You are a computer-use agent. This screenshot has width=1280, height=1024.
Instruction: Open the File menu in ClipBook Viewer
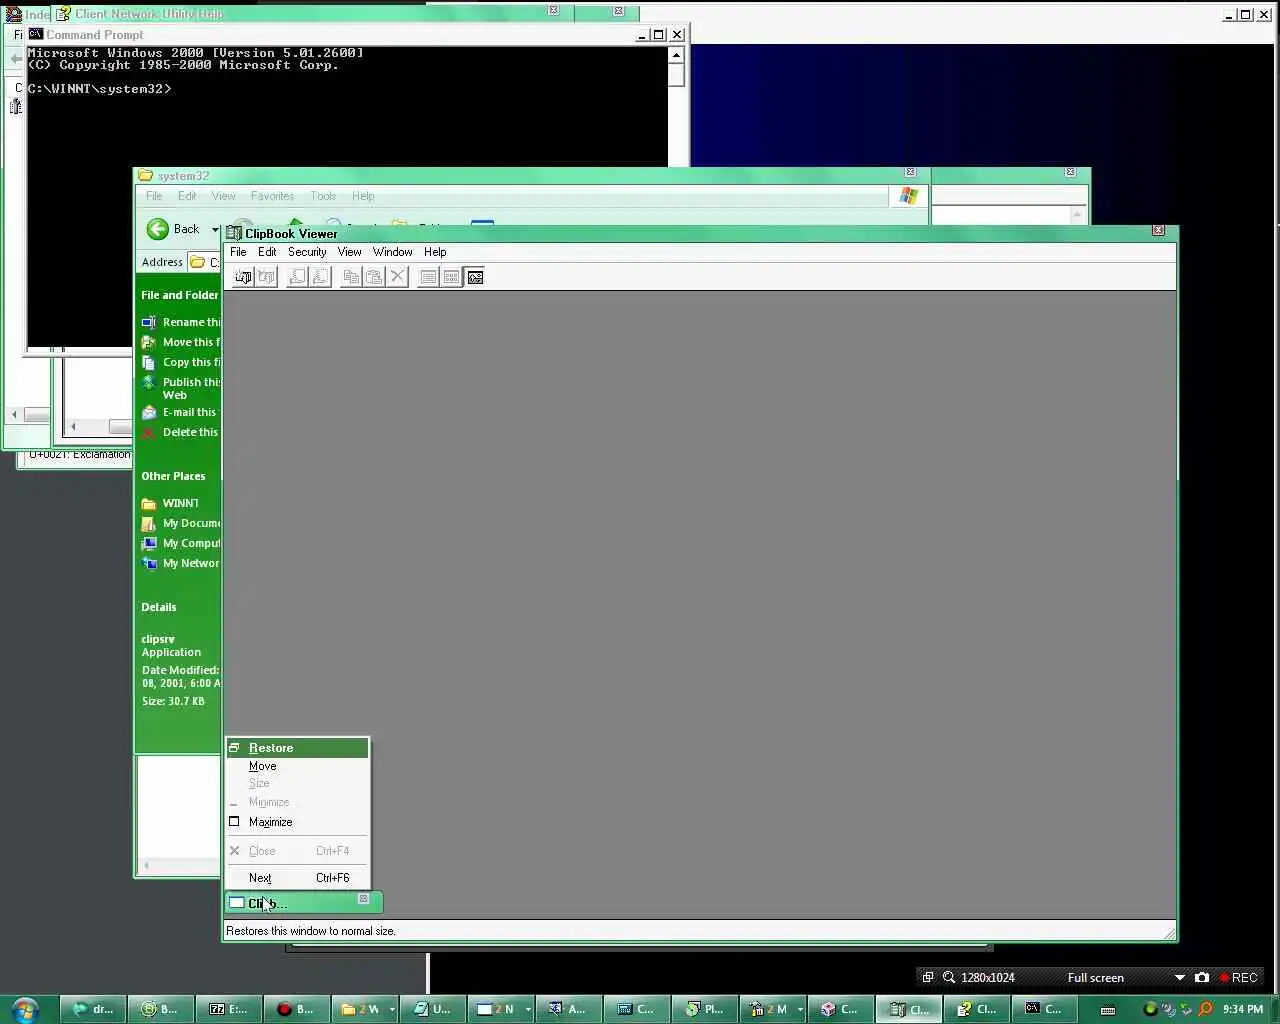[238, 252]
